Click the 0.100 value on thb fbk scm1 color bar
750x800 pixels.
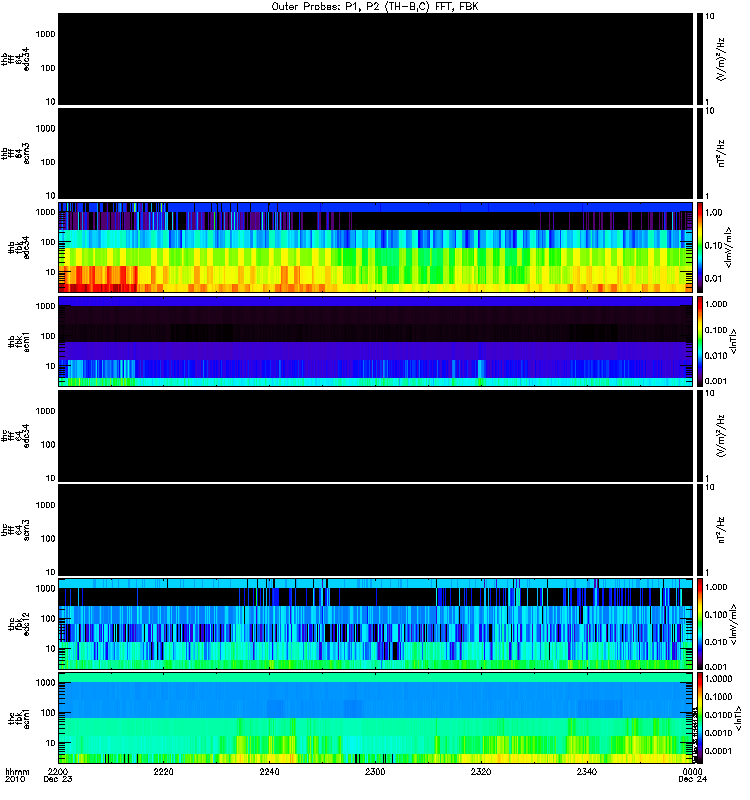coord(716,330)
